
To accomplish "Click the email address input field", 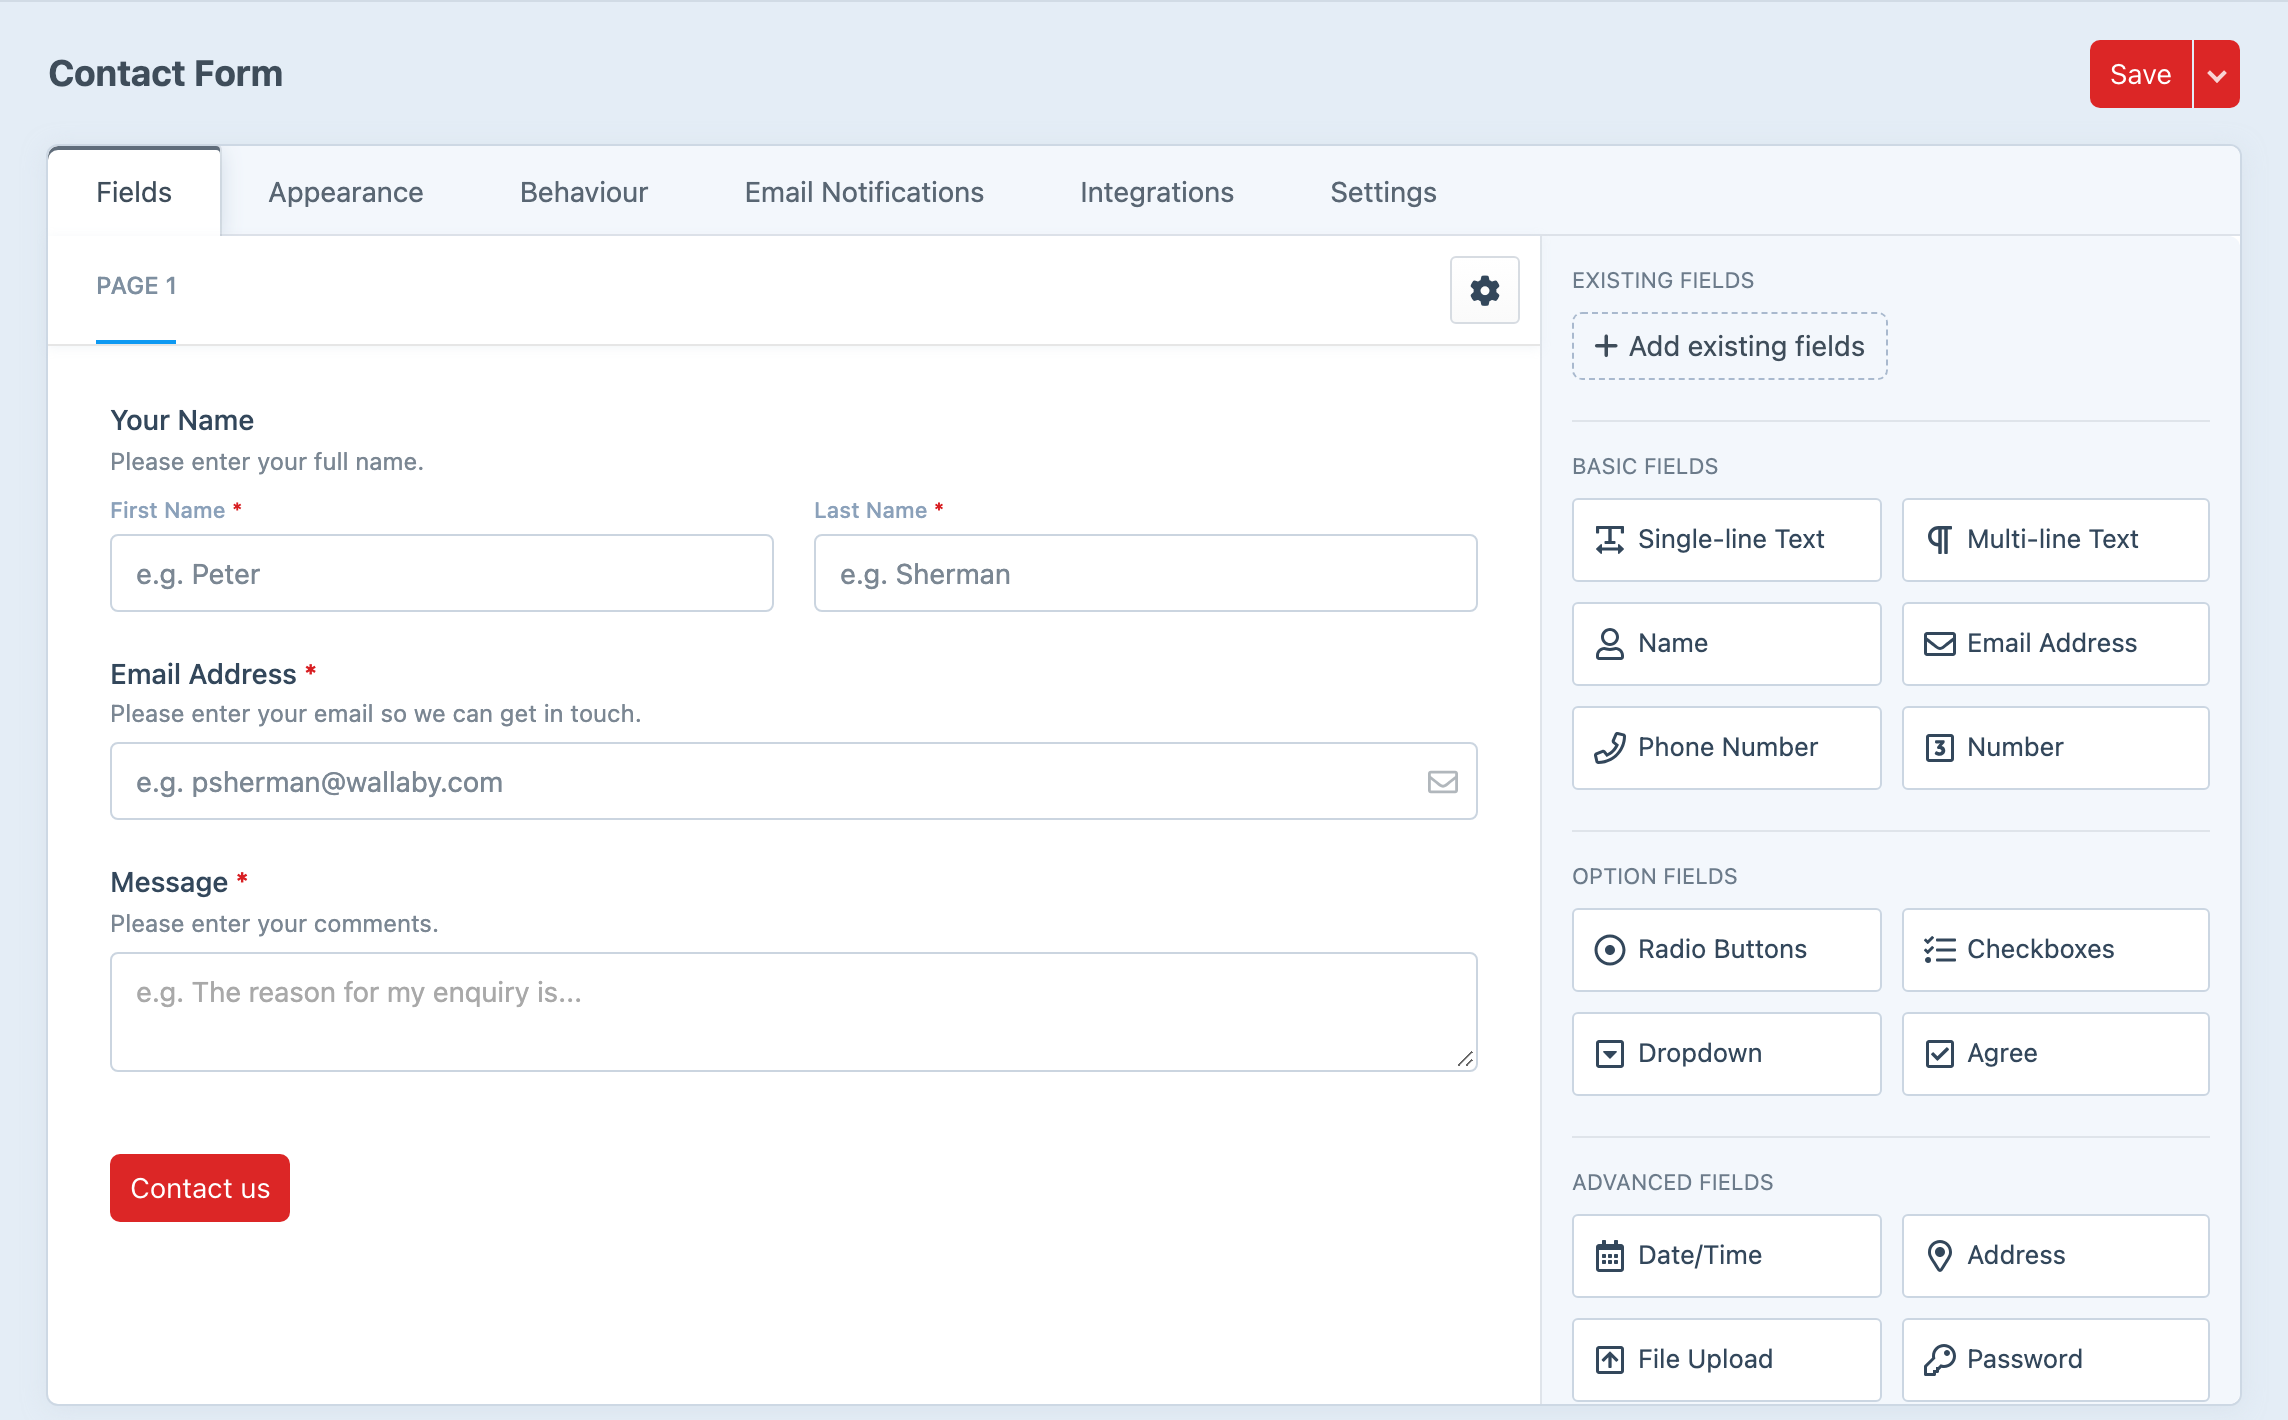I will [794, 781].
